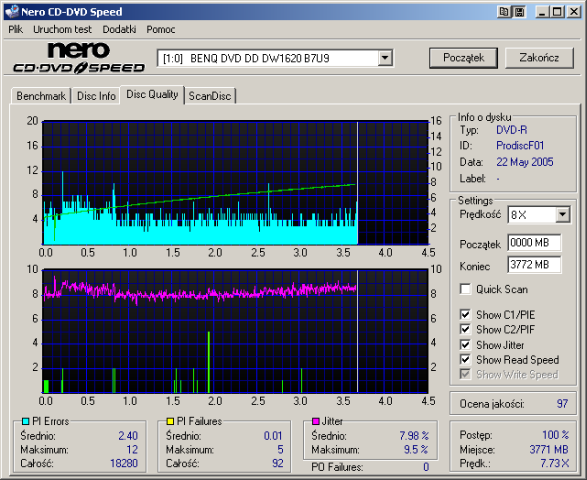This screenshot has height=480, width=587.
Task: Switch to the ScanDisc tab
Action: 210,96
